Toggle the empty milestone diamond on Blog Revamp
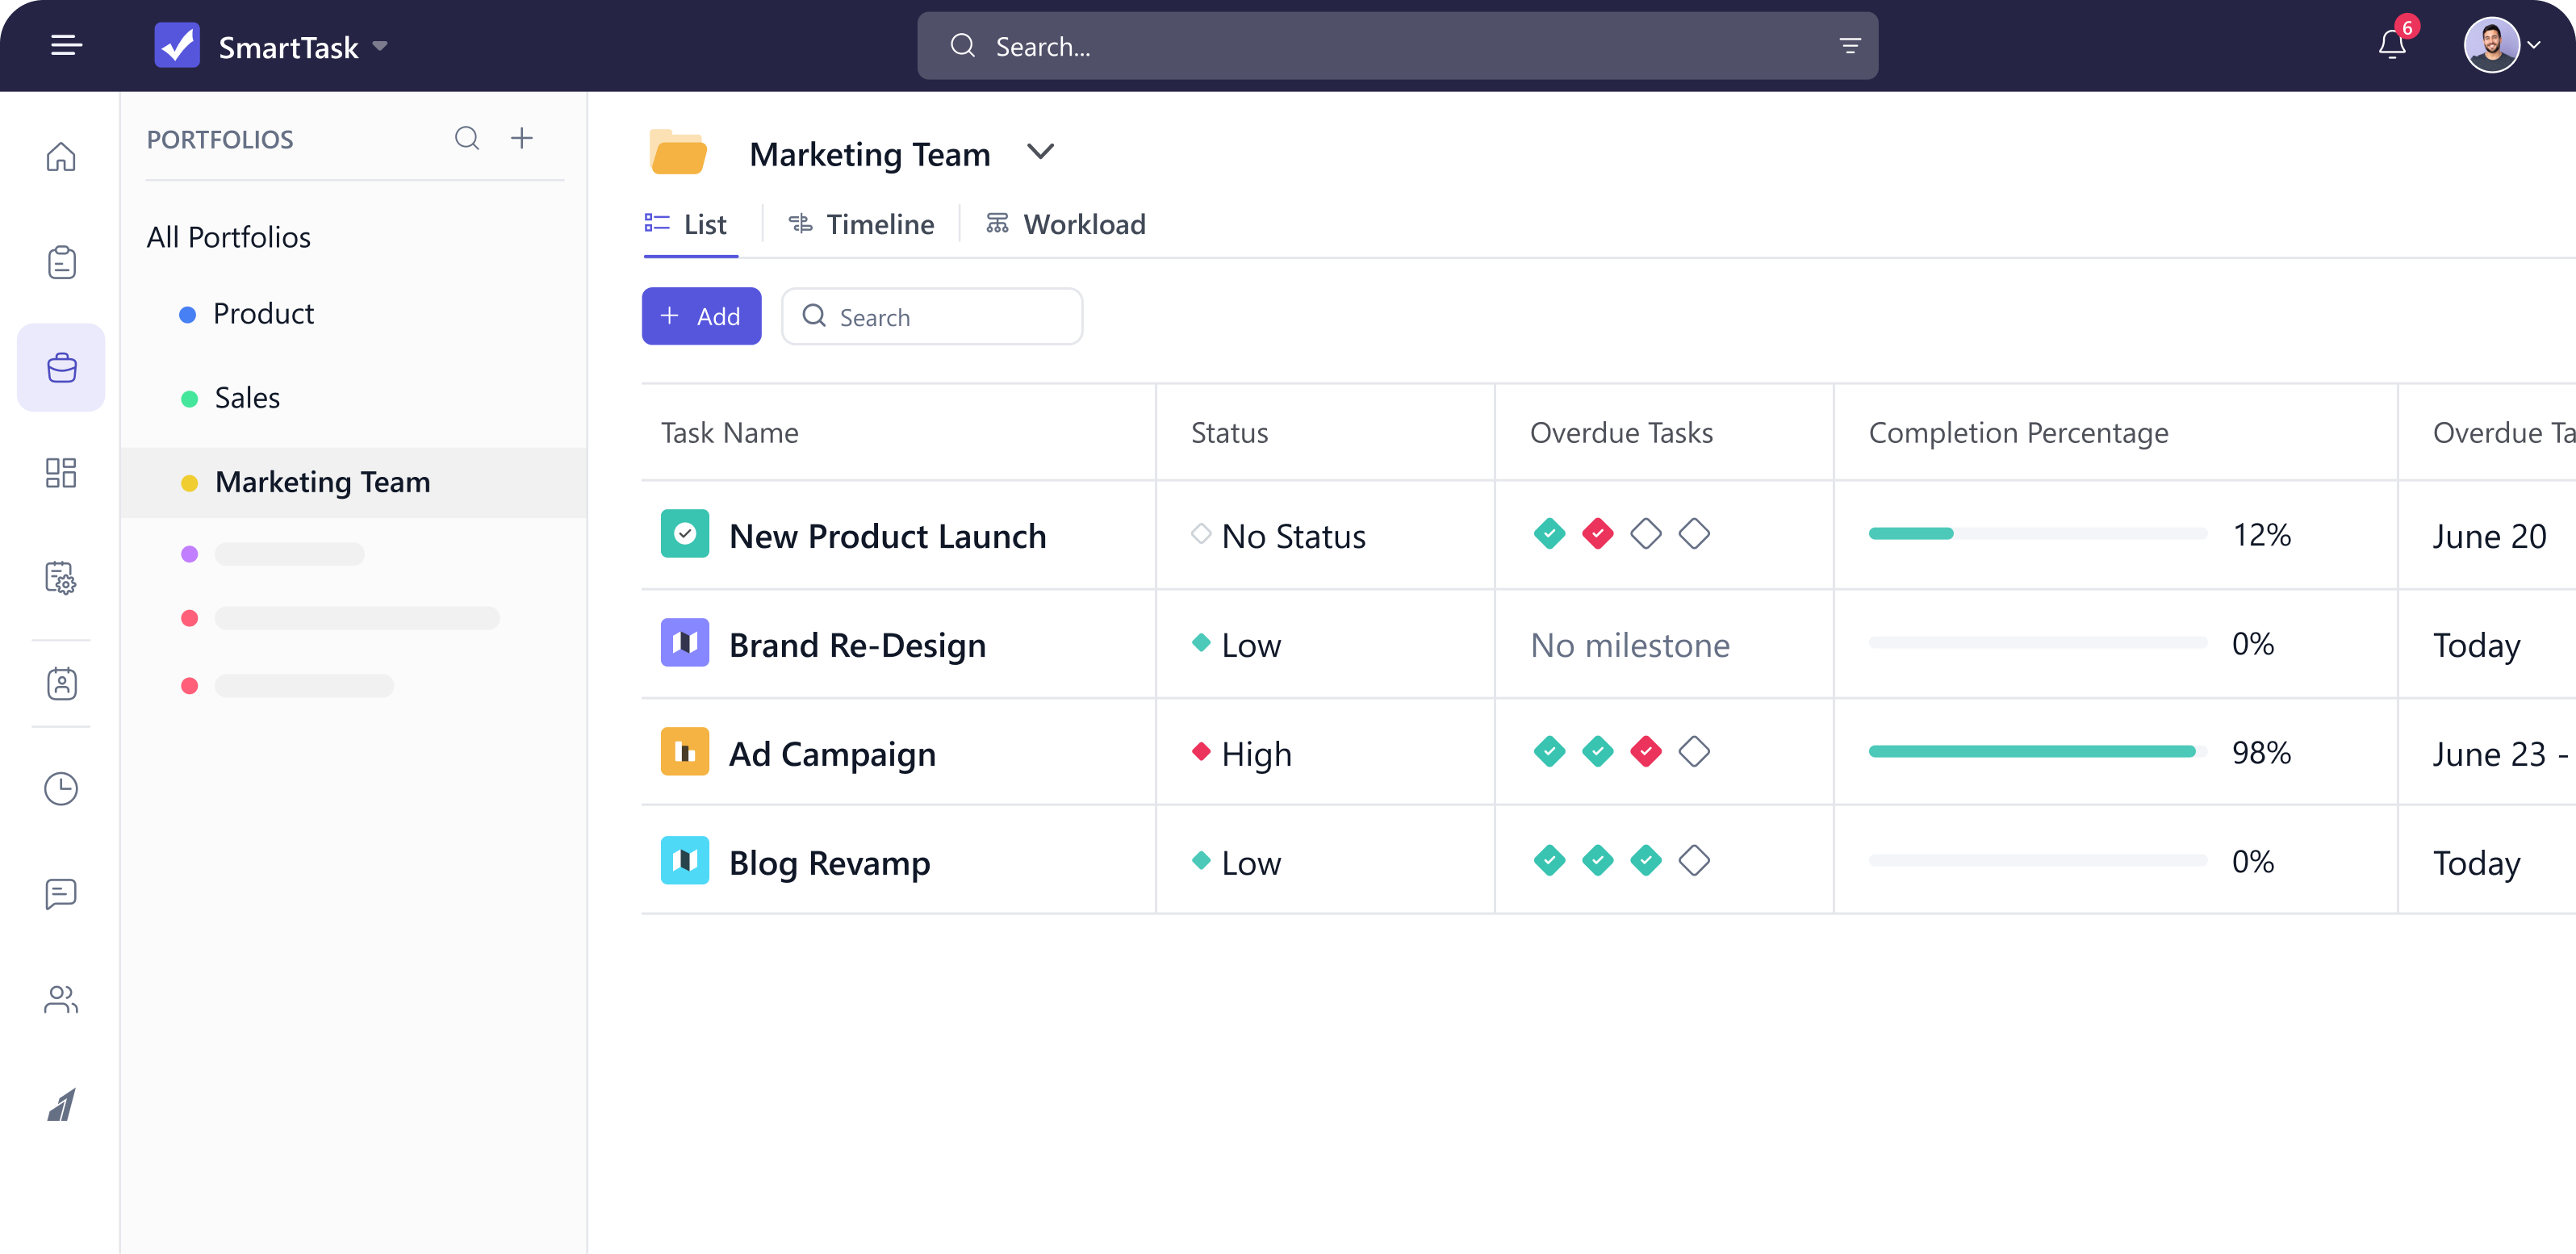2576x1254 pixels. (1695, 859)
